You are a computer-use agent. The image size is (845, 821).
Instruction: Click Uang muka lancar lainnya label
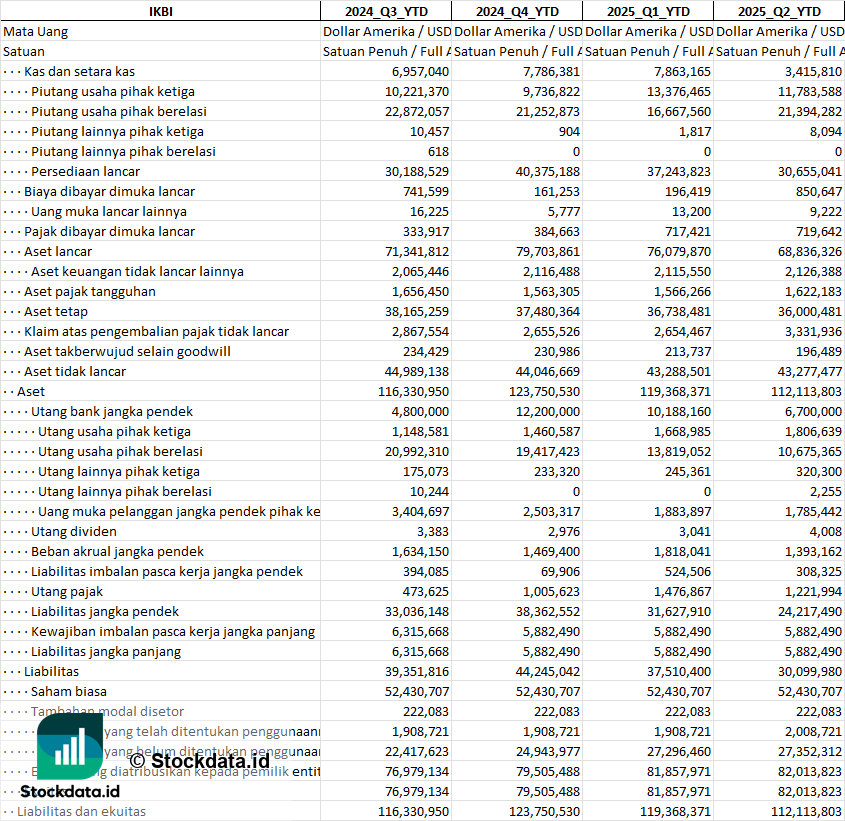[108, 211]
